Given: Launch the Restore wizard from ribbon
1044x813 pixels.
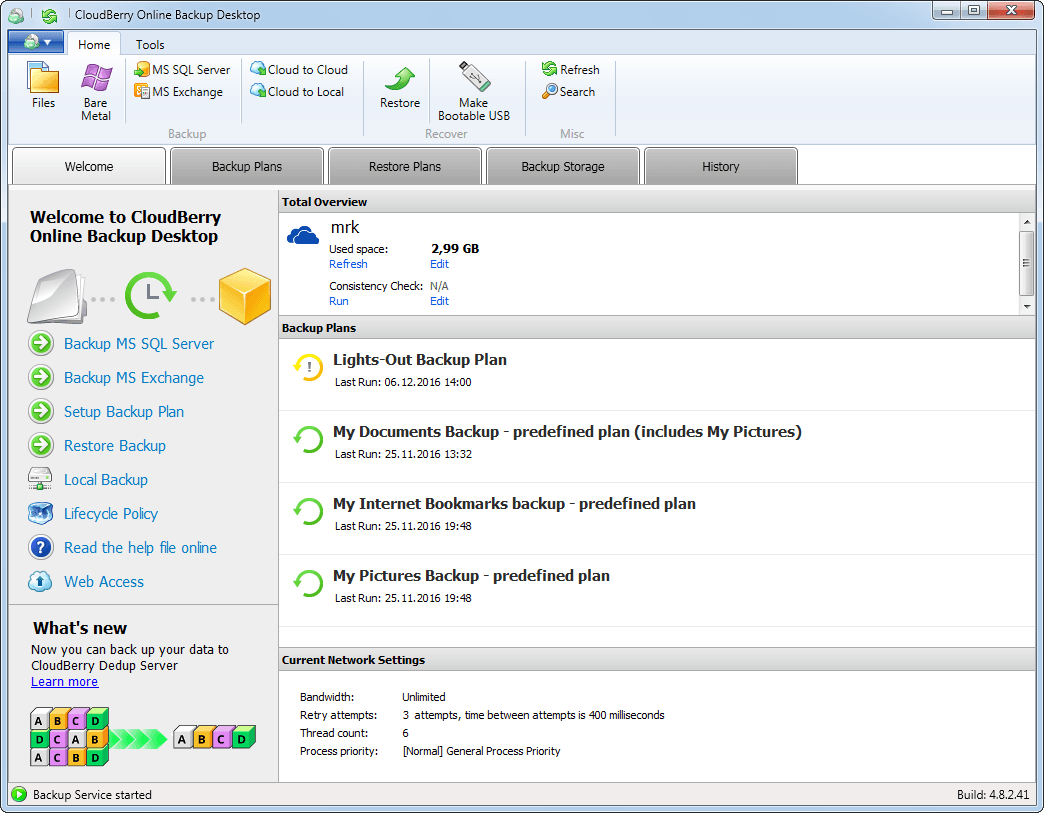Looking at the screenshot, I should click(399, 87).
